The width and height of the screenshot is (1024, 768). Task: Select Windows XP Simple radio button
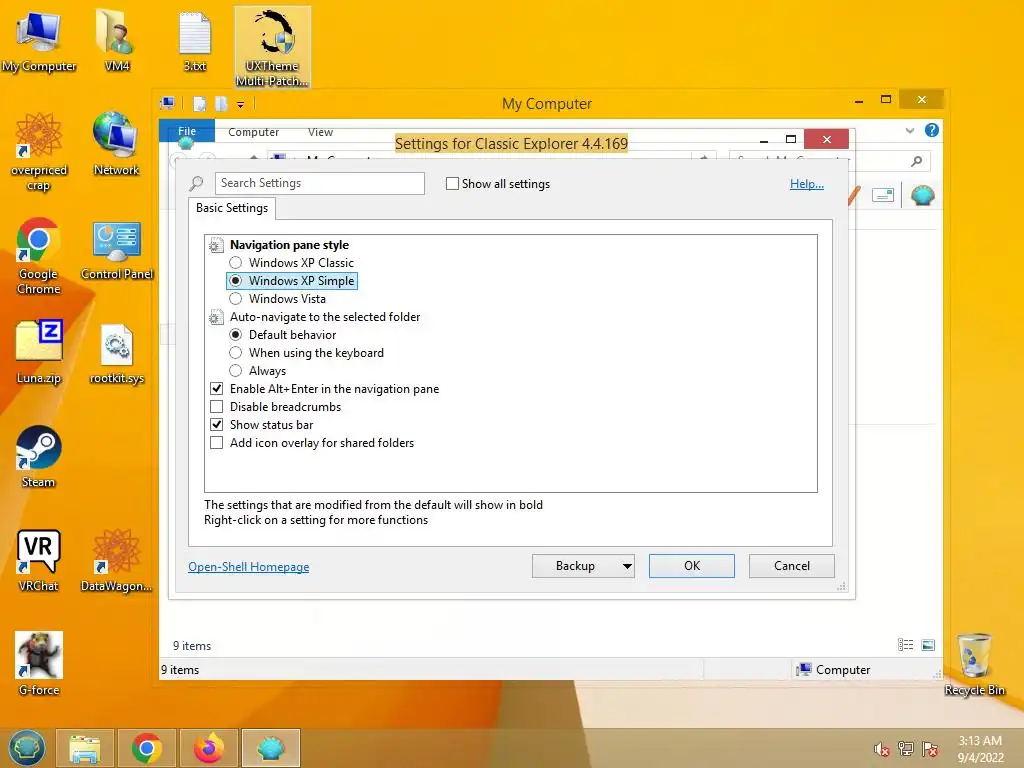(x=236, y=281)
